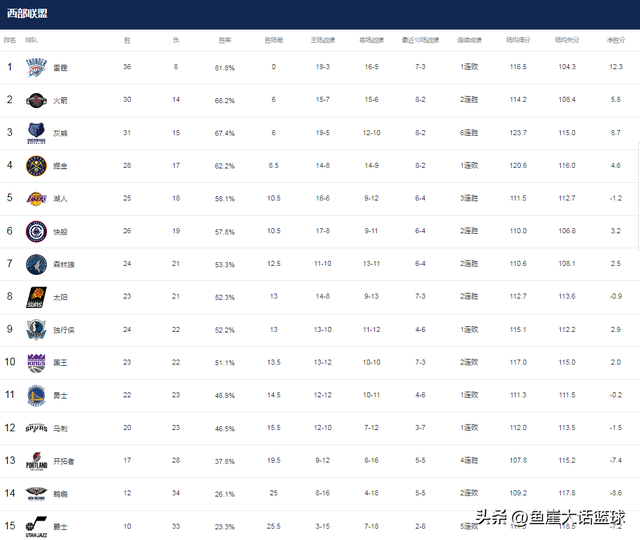Click the Pelicans team logo
Viewport: 640px width, 540px height.
(36, 494)
